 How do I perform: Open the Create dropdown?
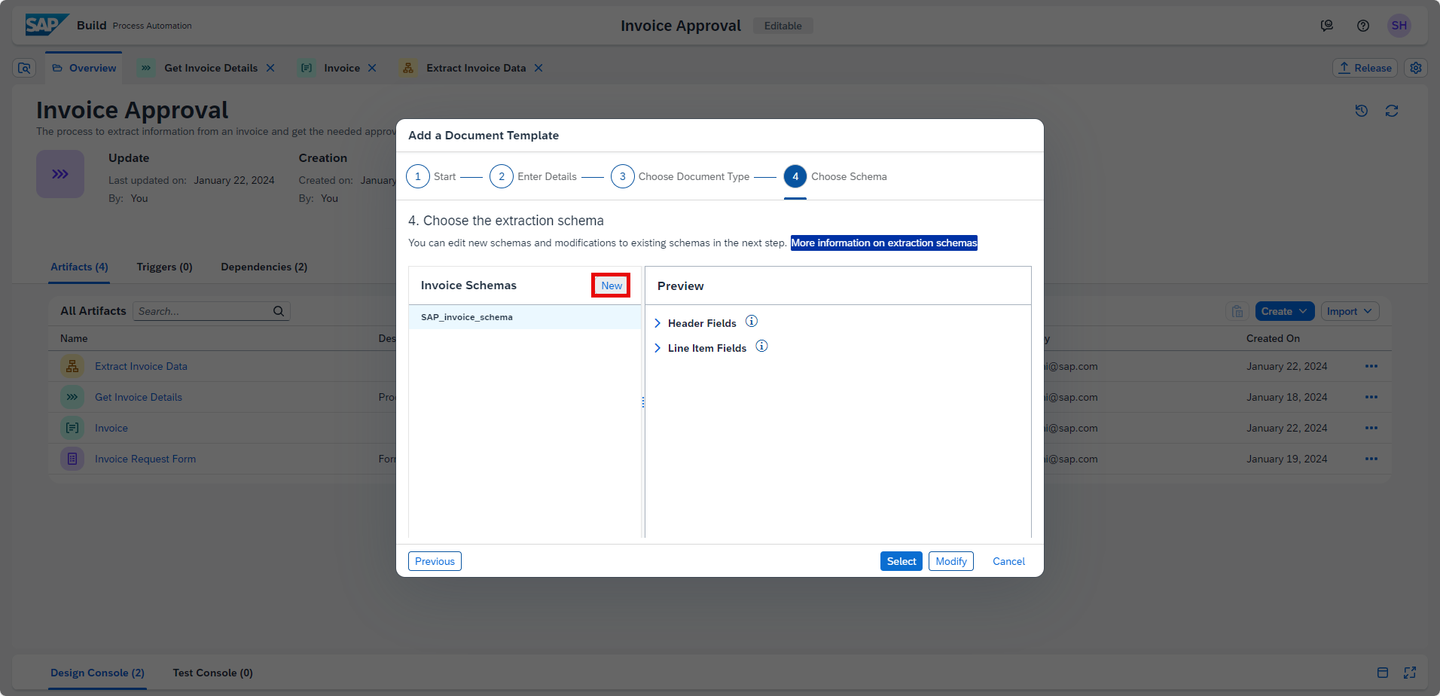(1285, 311)
